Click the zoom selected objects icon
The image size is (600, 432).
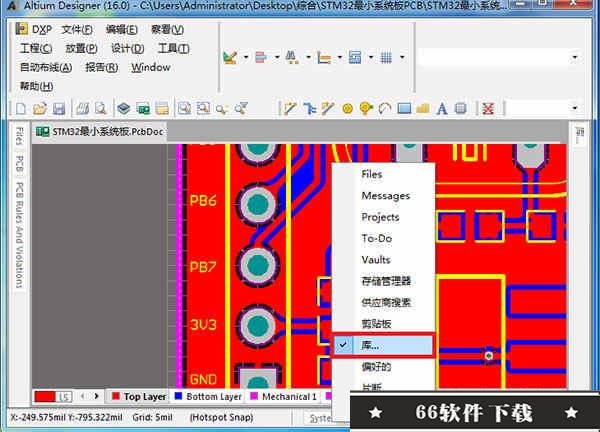click(203, 109)
